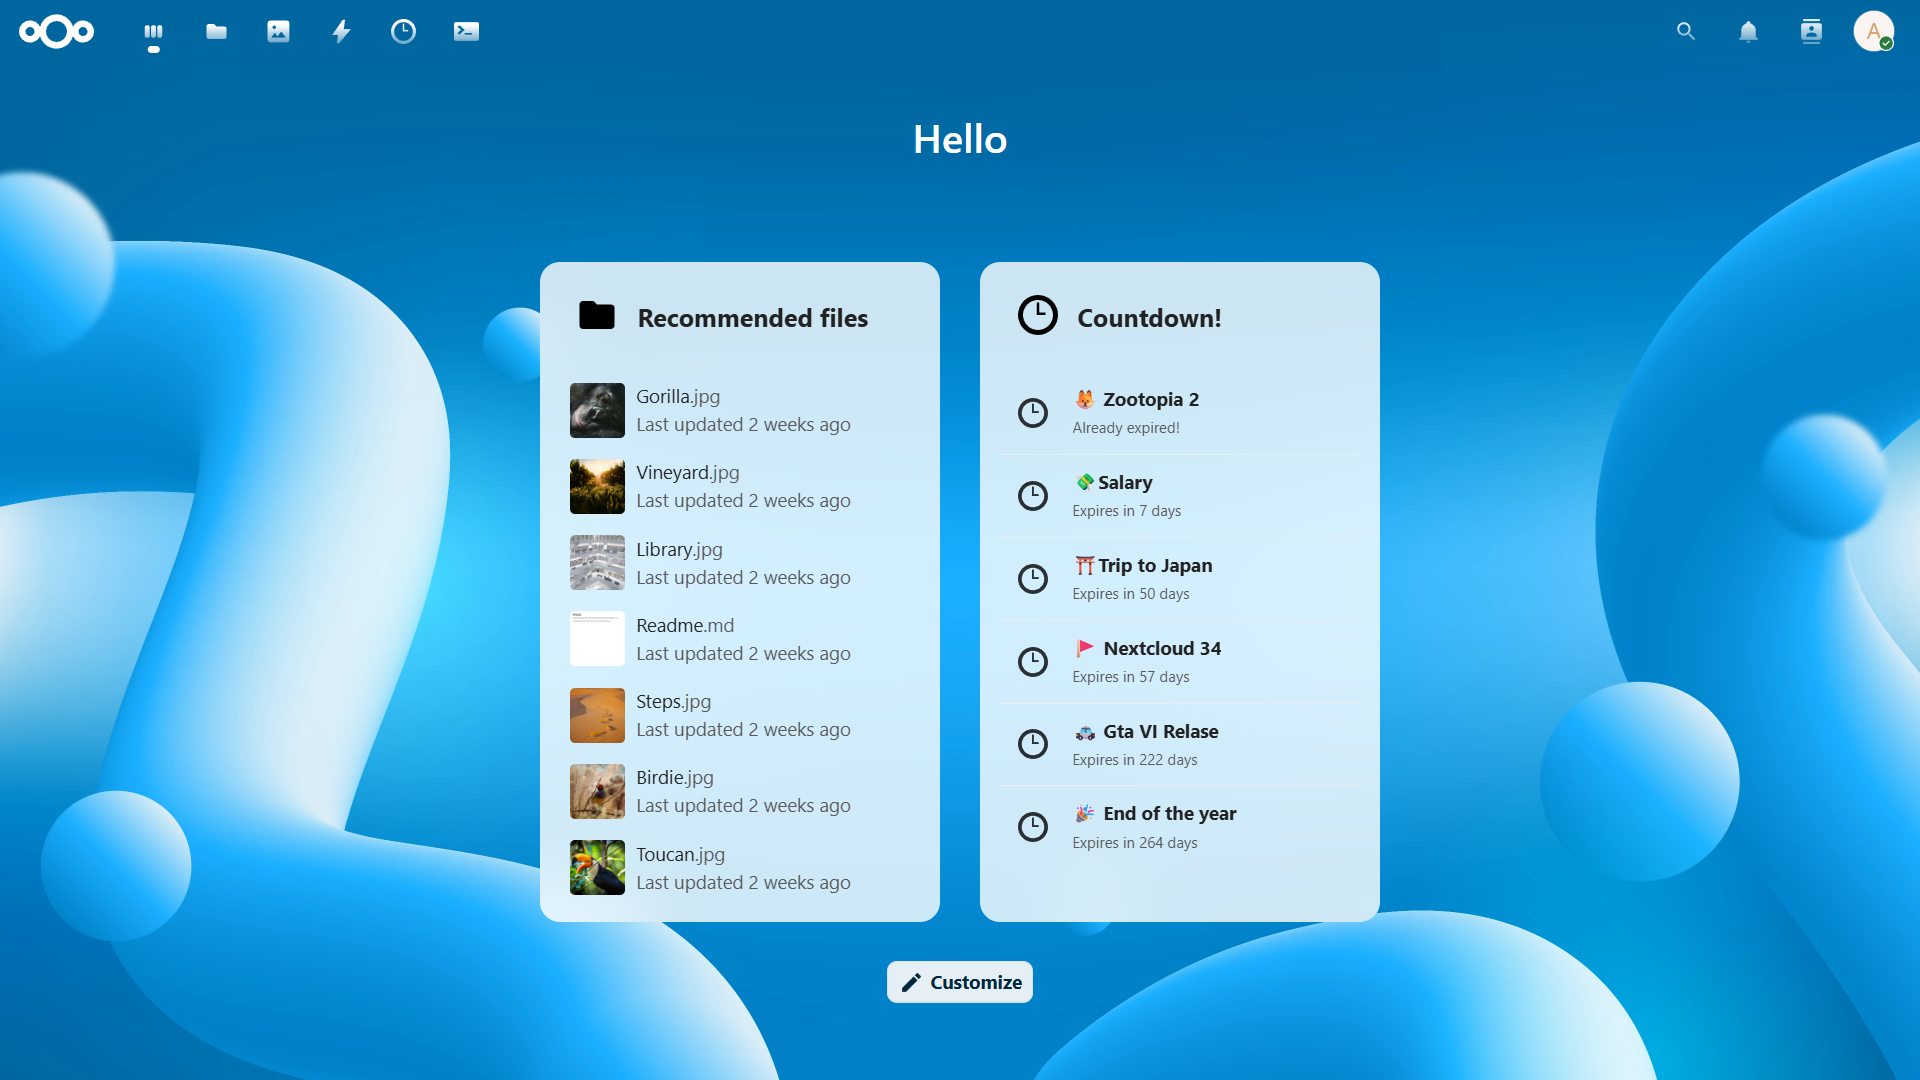Select the Toucan.jpg thumbnail

[597, 867]
